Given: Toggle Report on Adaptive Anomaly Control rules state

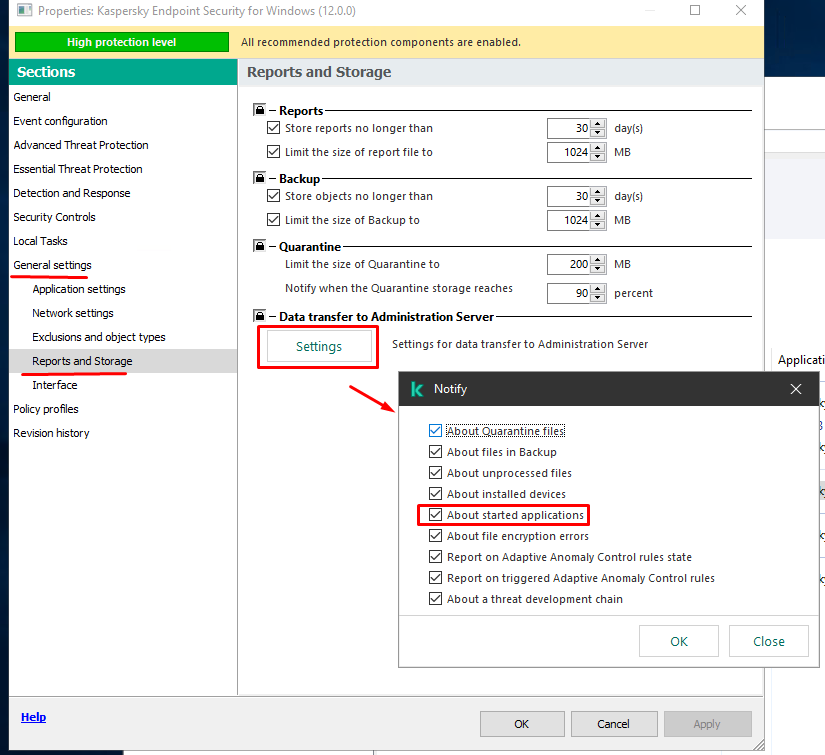Looking at the screenshot, I should 435,557.
